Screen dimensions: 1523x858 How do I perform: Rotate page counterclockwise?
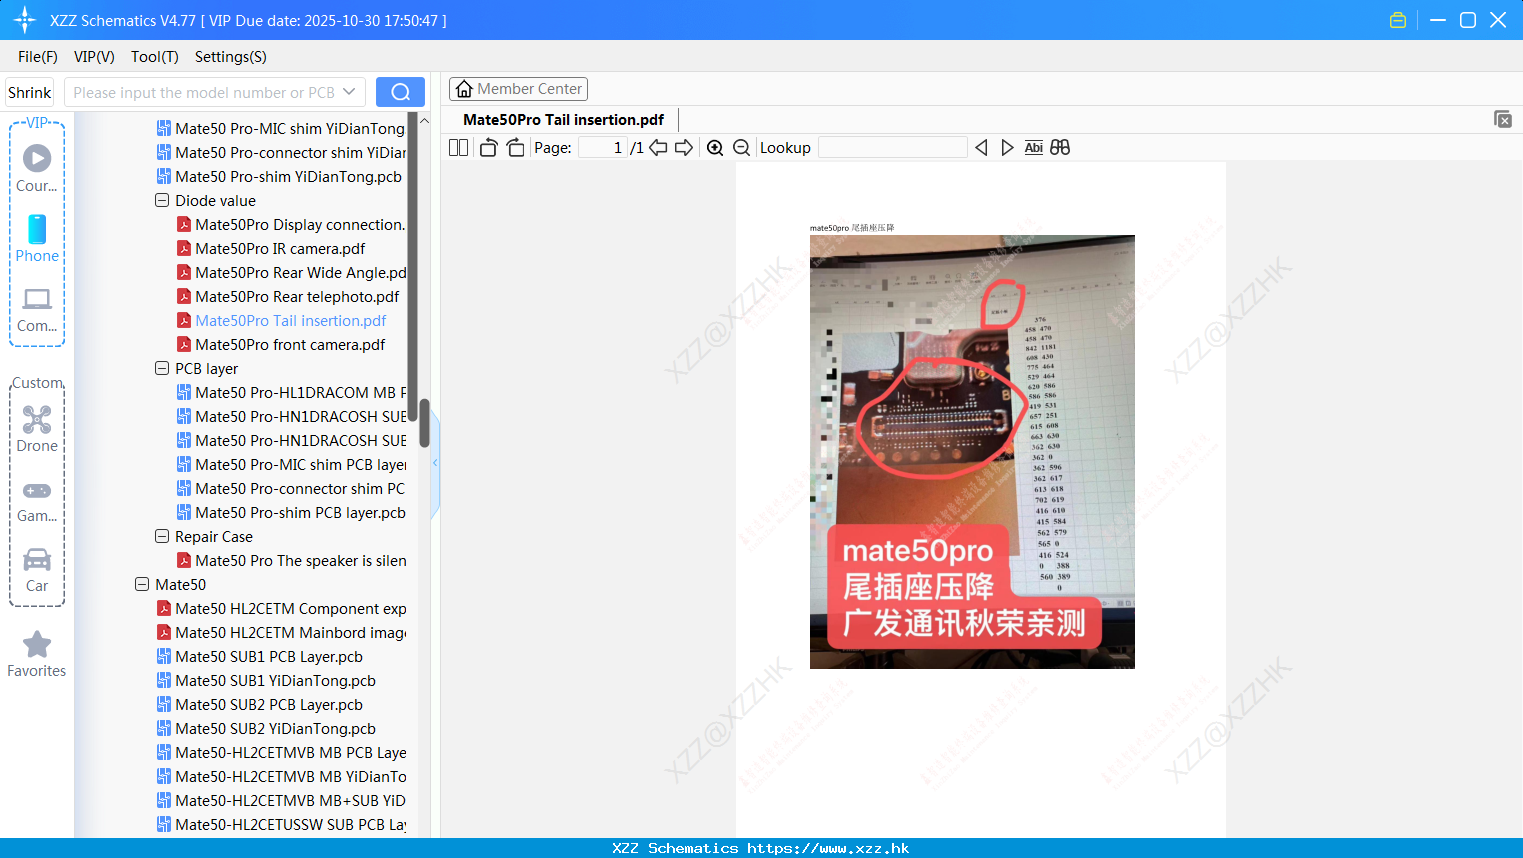click(488, 148)
